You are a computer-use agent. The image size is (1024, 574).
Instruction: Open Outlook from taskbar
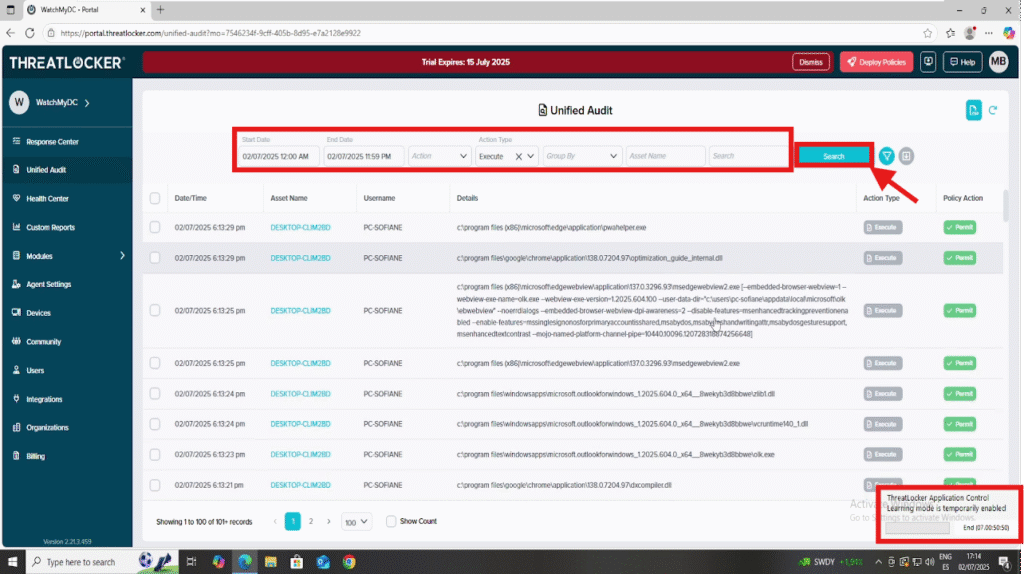(x=323, y=562)
